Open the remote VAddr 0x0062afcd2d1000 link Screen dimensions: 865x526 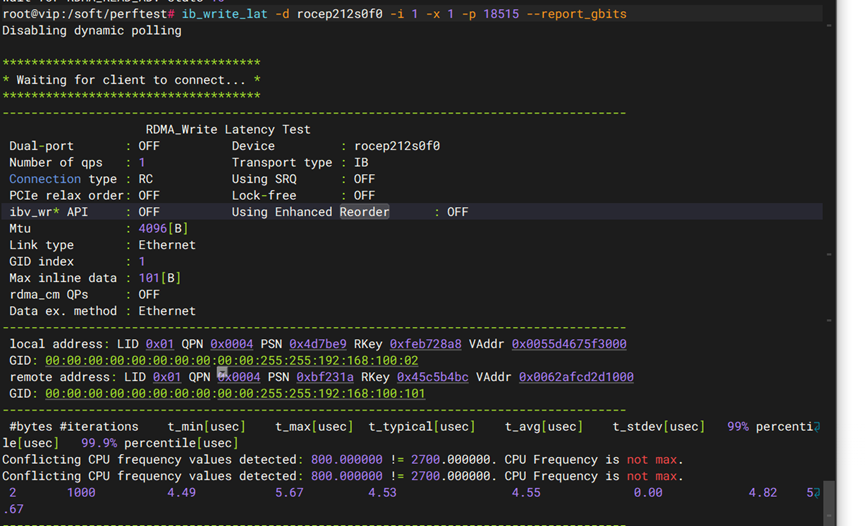point(576,377)
